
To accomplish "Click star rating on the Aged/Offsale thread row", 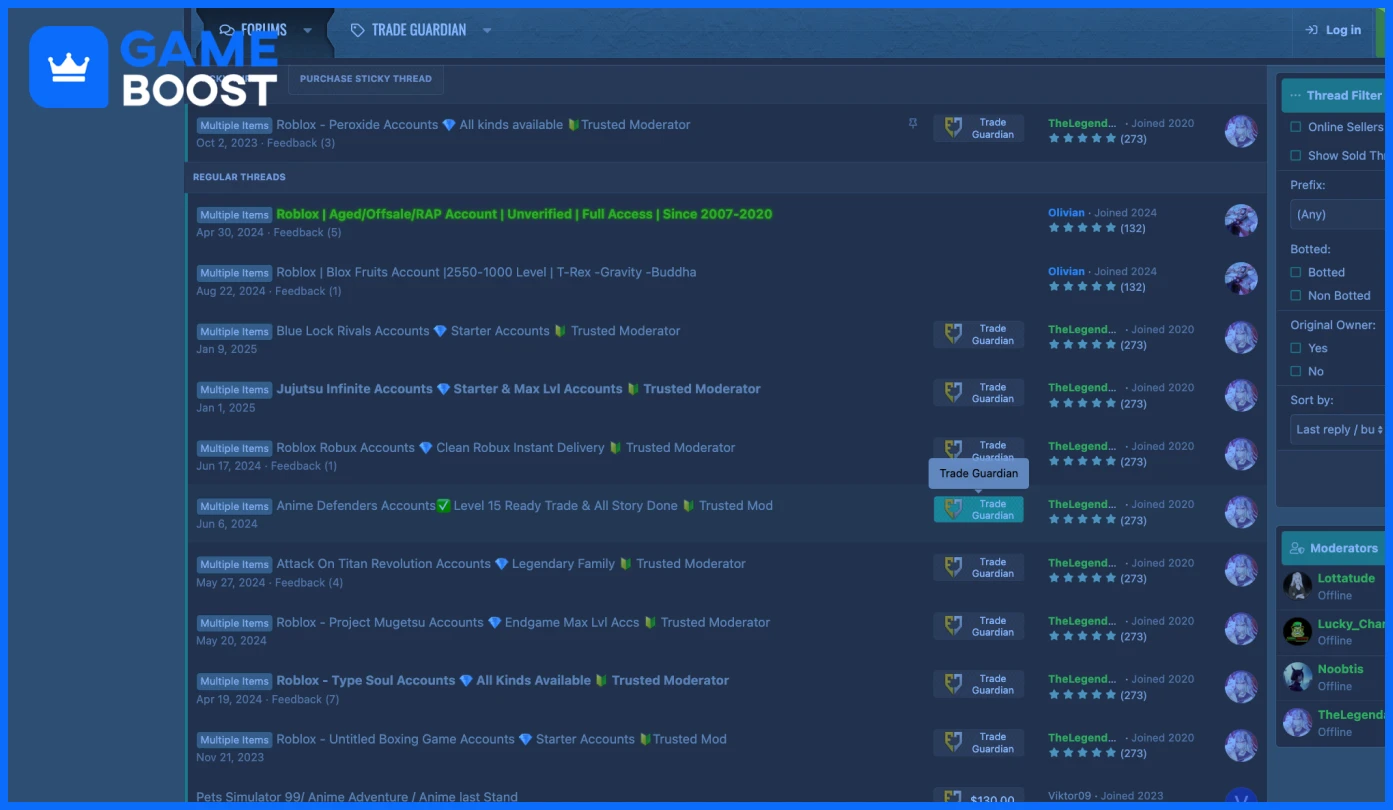I will point(1082,228).
